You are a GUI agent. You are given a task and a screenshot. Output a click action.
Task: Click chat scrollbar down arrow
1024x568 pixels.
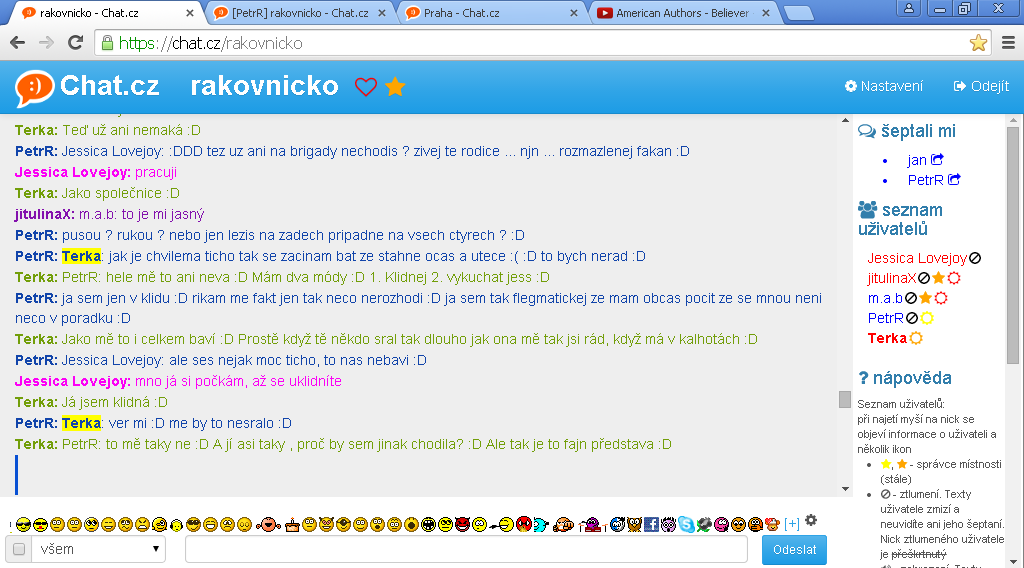[x=845, y=488]
